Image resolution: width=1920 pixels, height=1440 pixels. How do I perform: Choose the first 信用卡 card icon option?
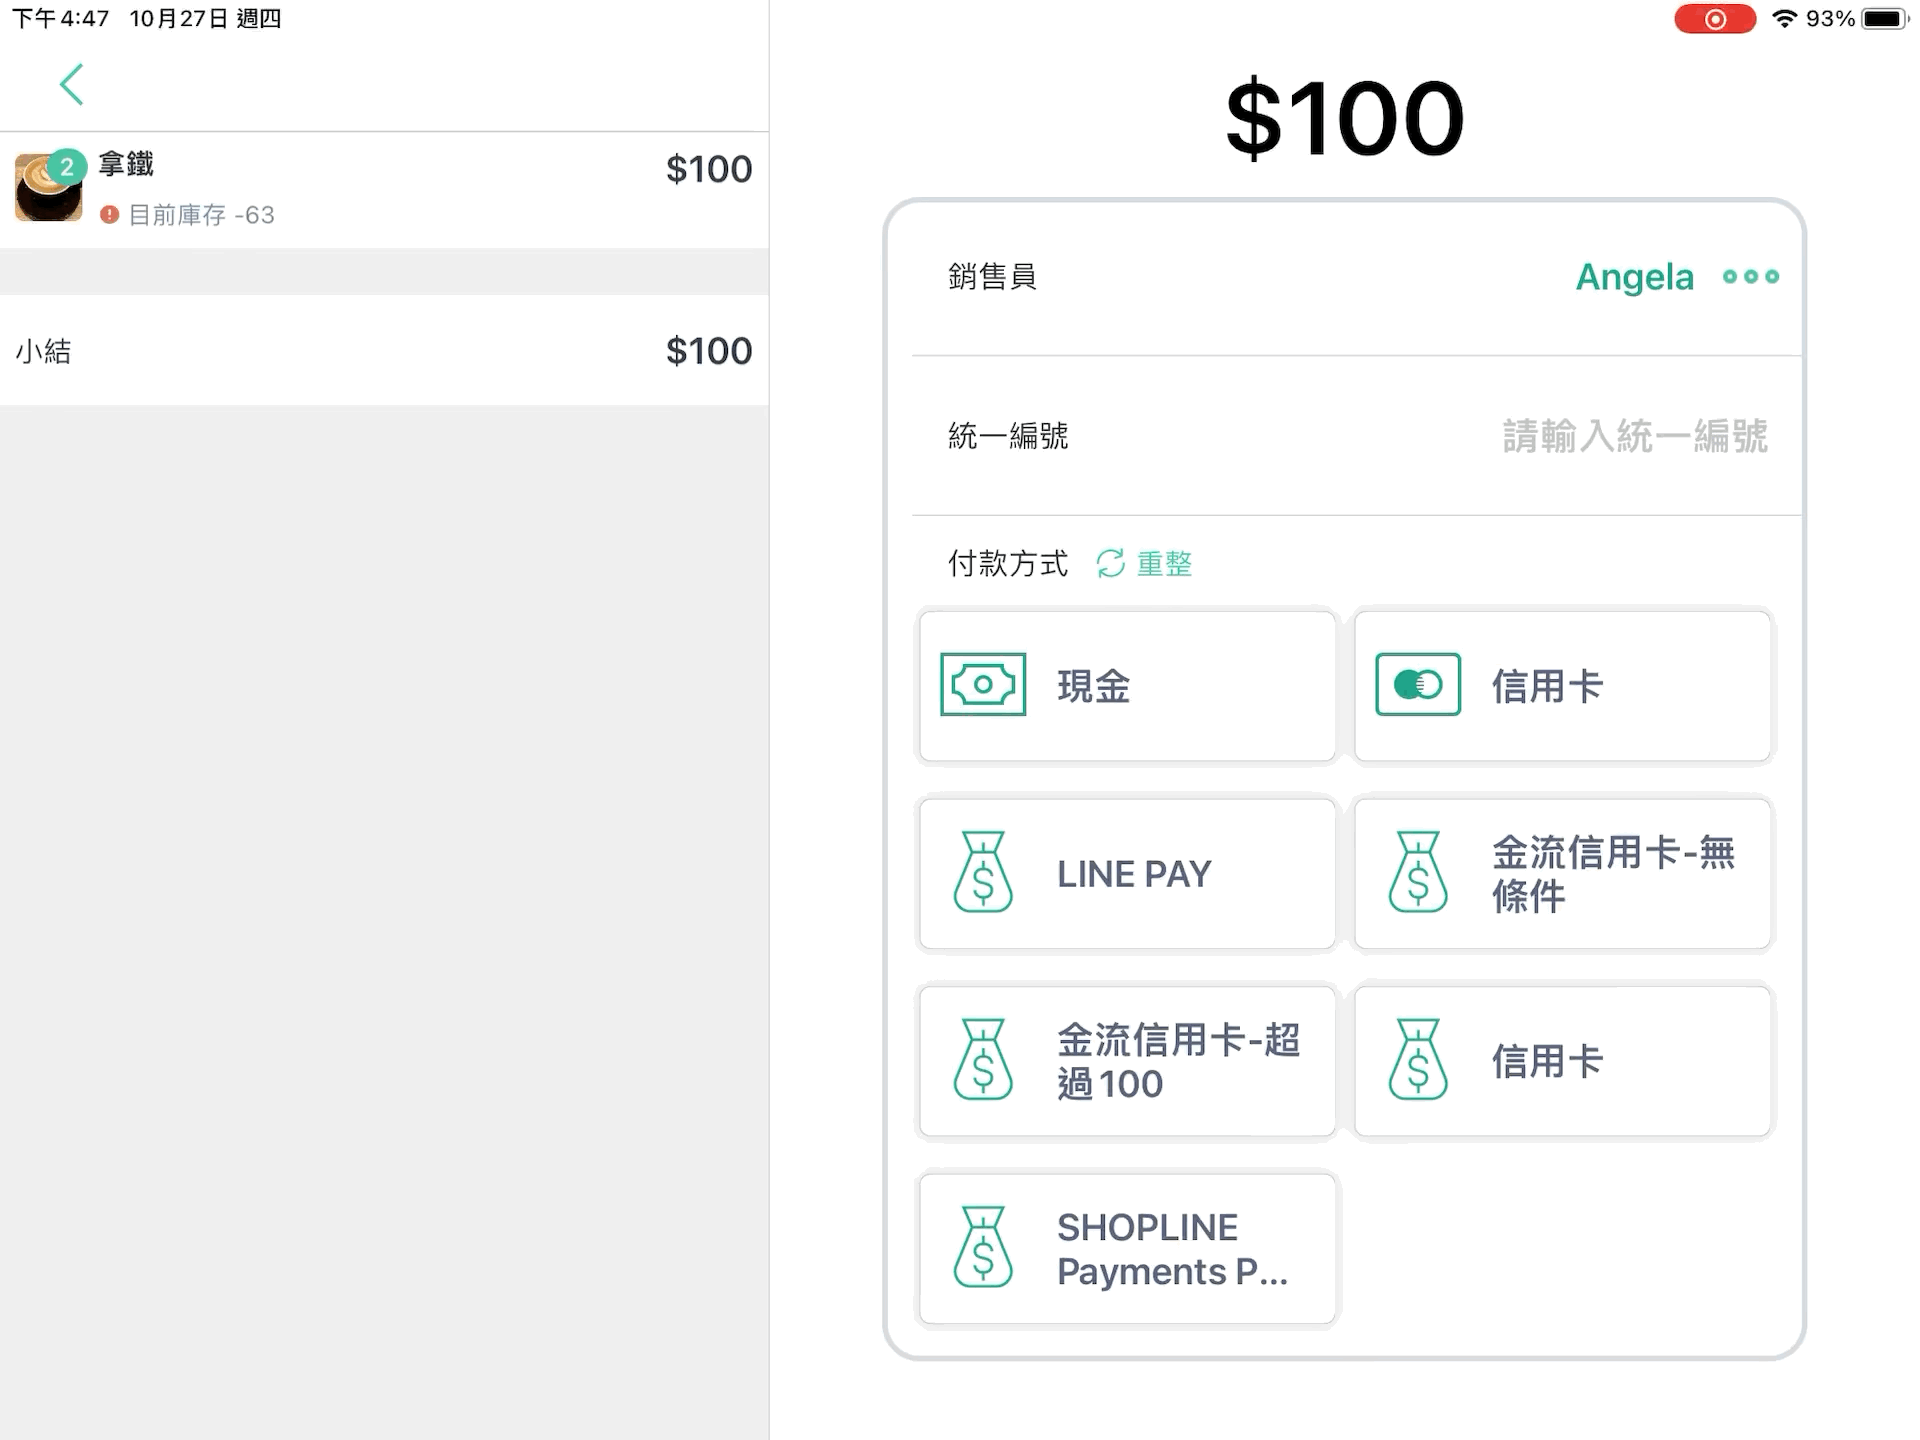(1418, 685)
